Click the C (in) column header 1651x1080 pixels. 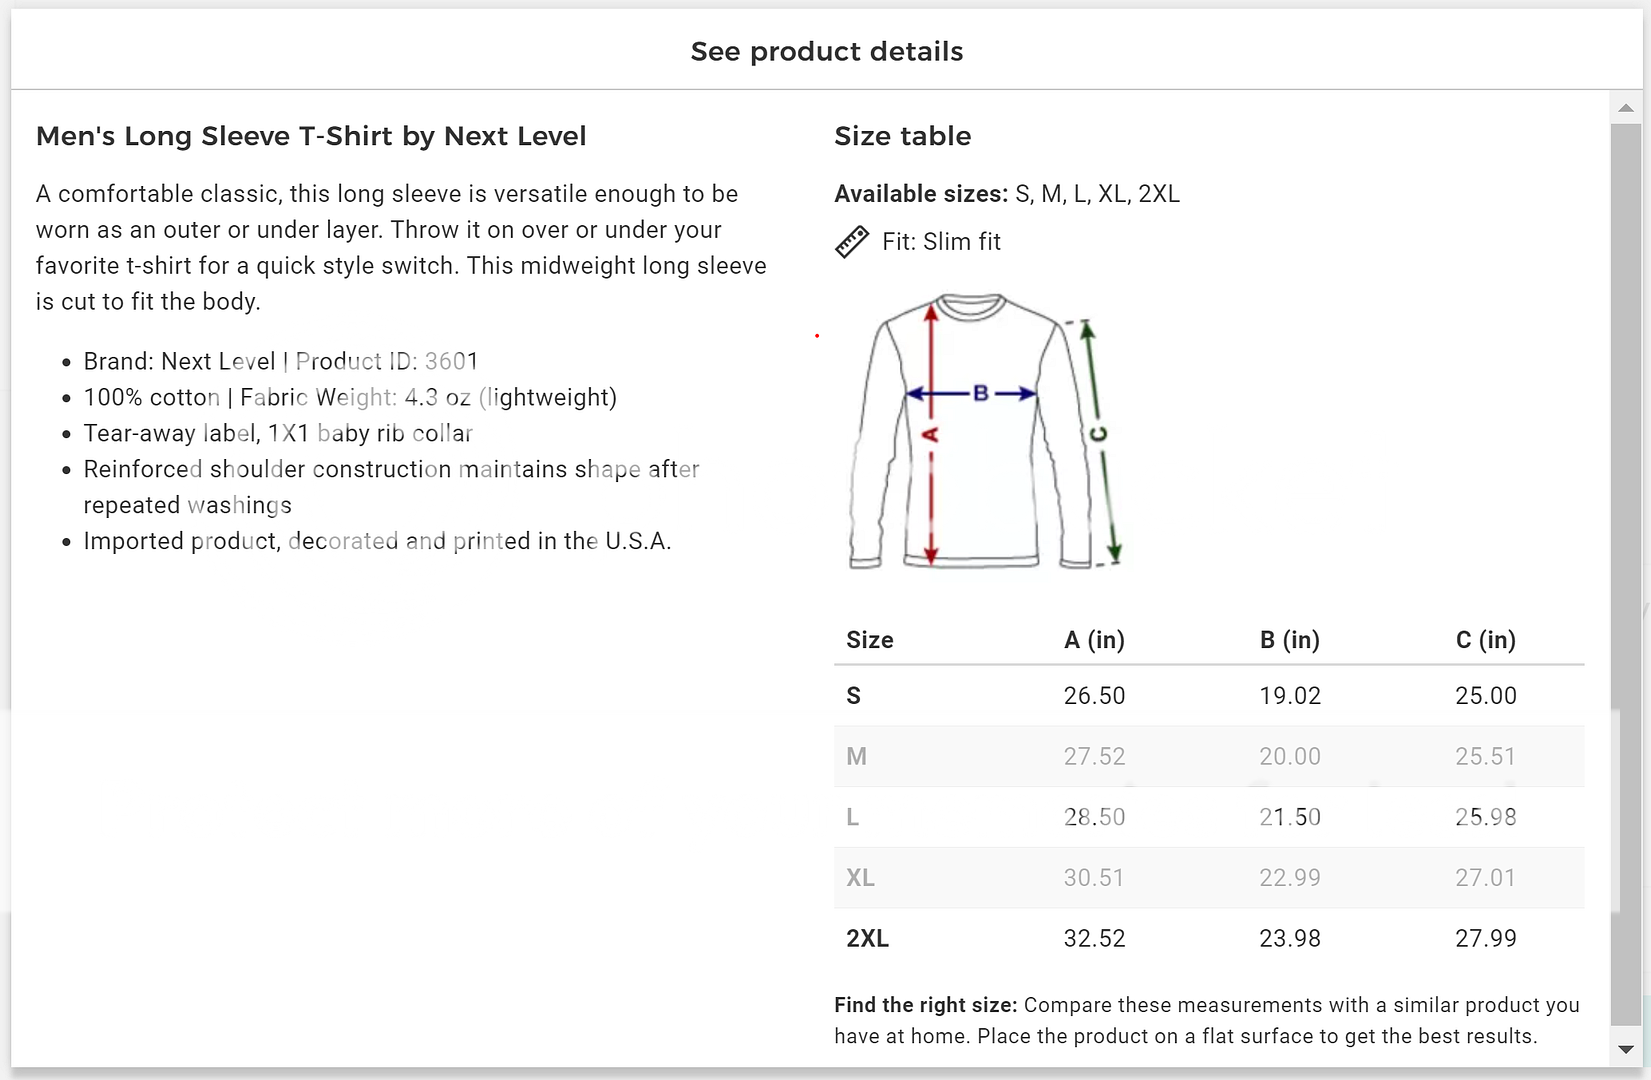coord(1485,640)
